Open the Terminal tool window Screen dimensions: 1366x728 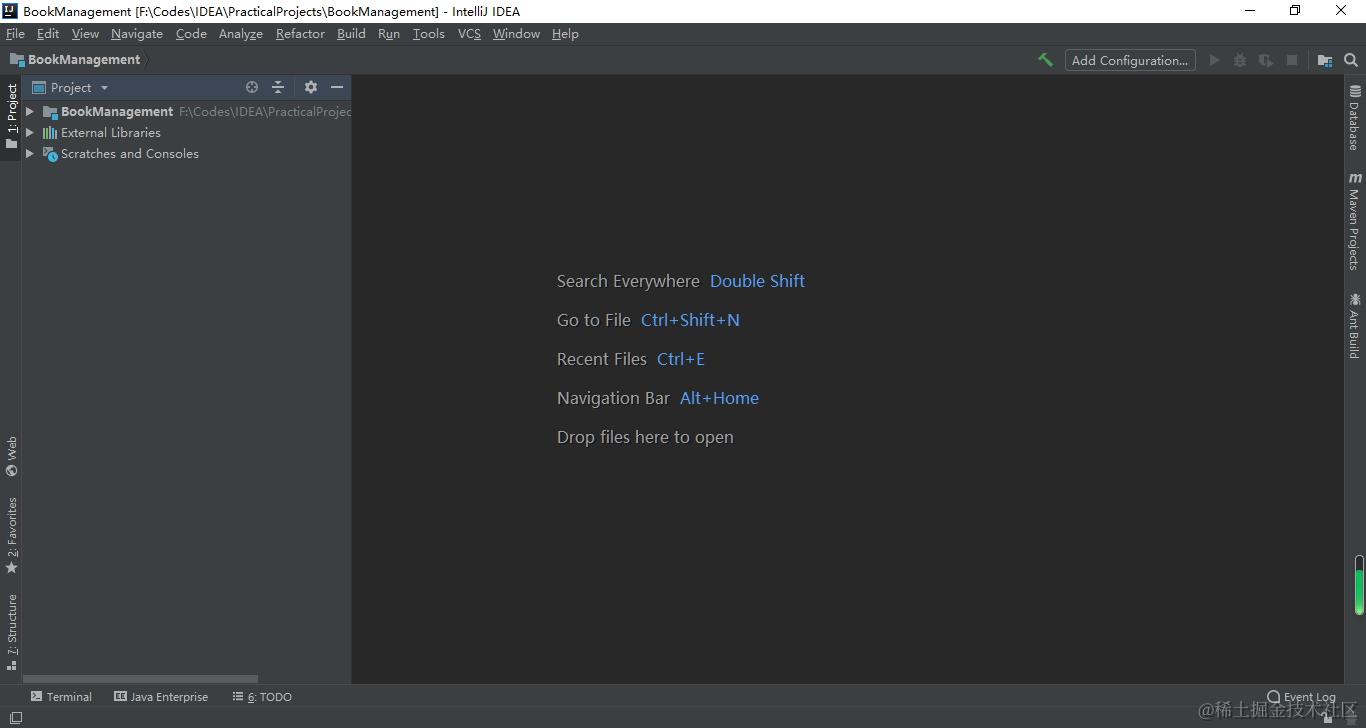61,697
